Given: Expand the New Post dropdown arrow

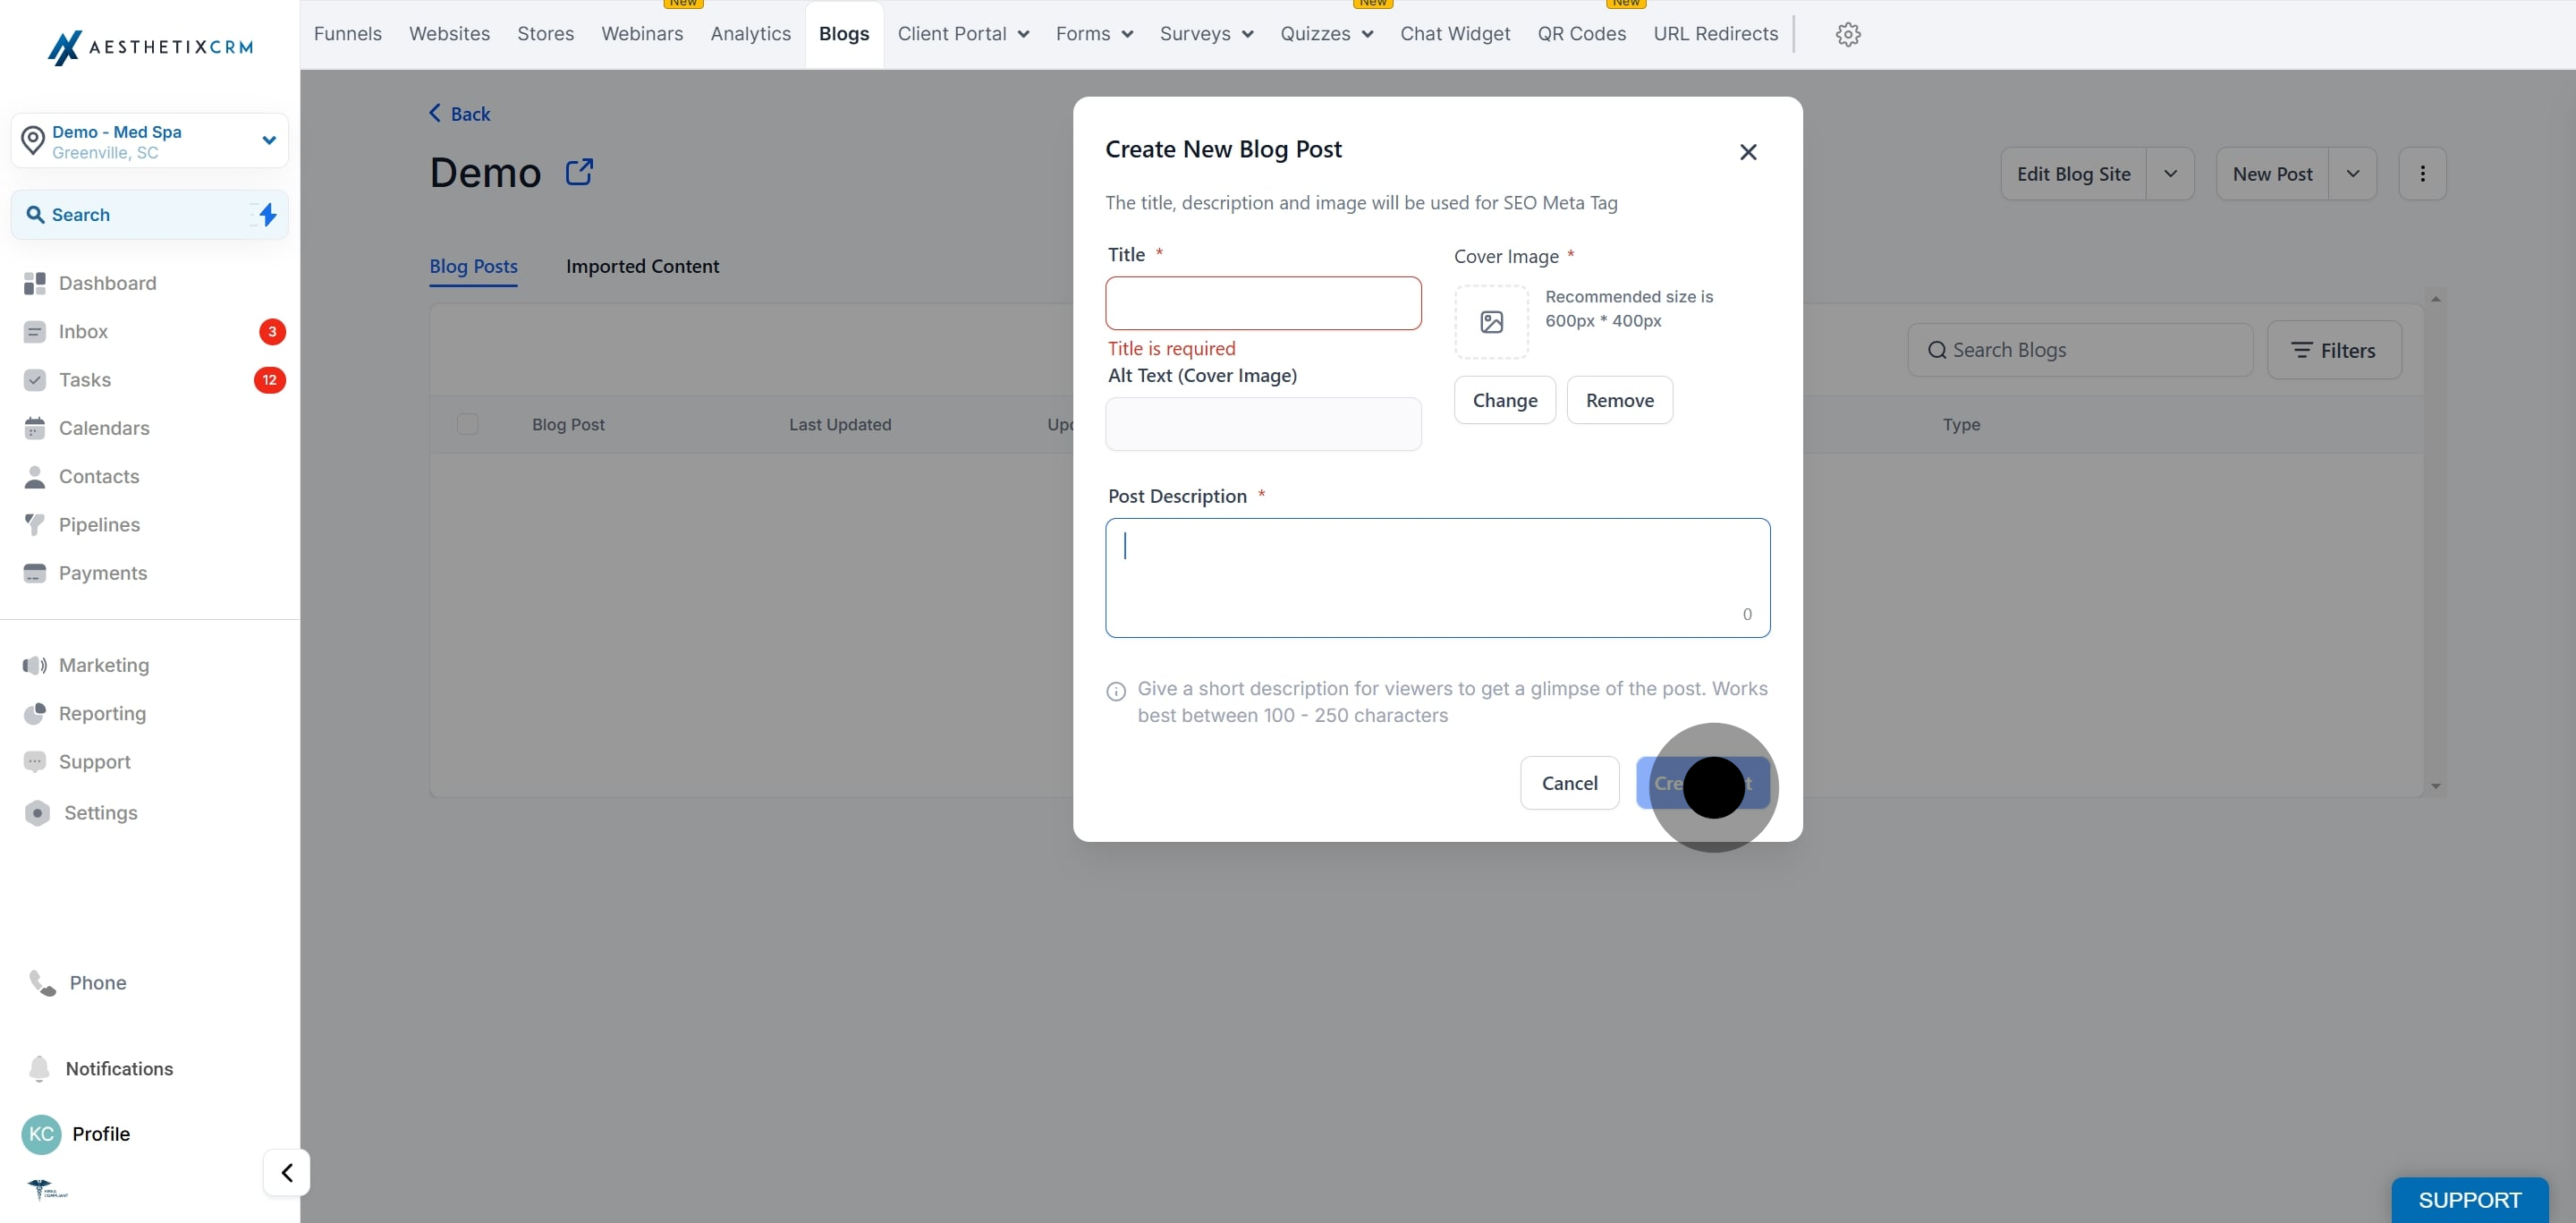Looking at the screenshot, I should 2352,174.
